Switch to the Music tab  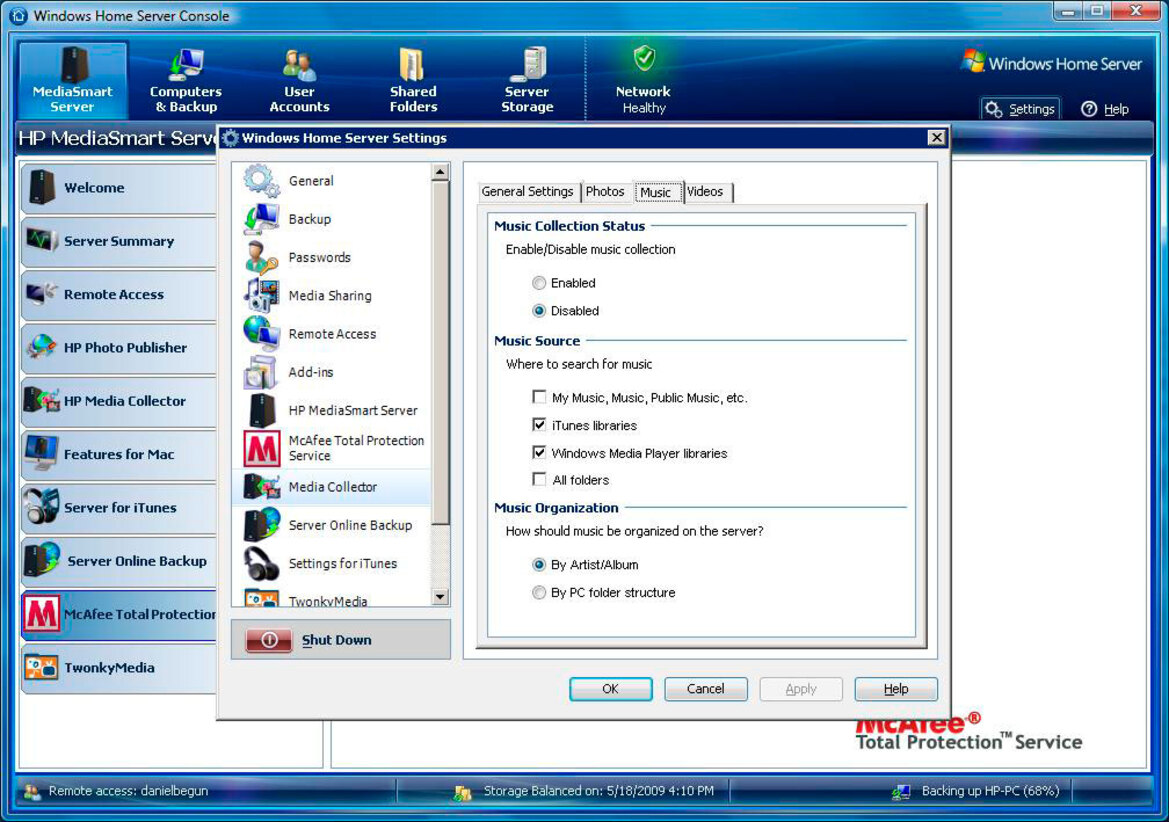coord(656,192)
